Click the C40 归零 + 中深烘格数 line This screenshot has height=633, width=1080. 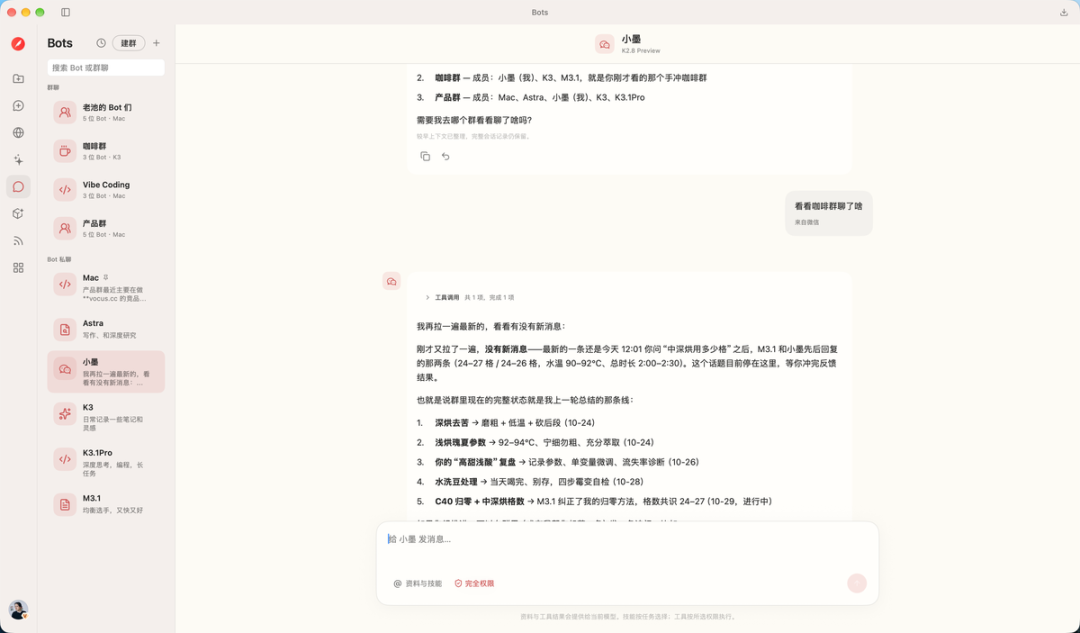point(594,501)
